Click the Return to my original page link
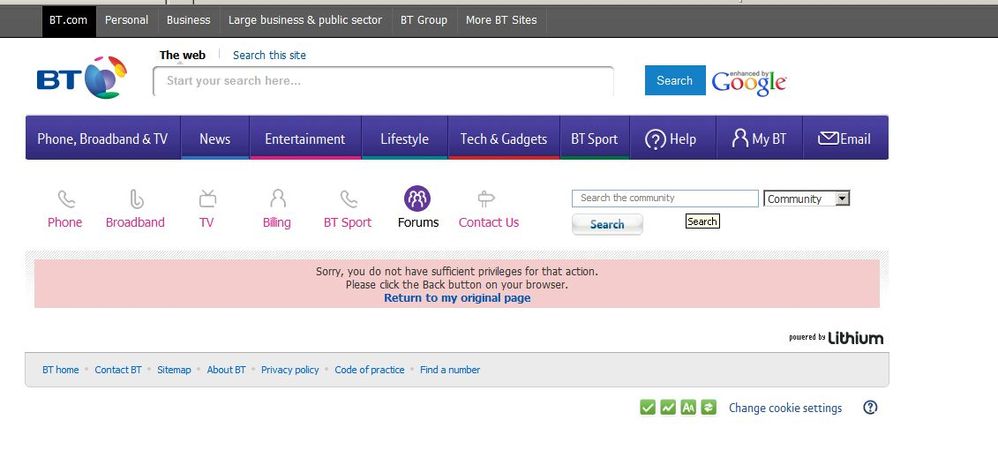 (457, 298)
